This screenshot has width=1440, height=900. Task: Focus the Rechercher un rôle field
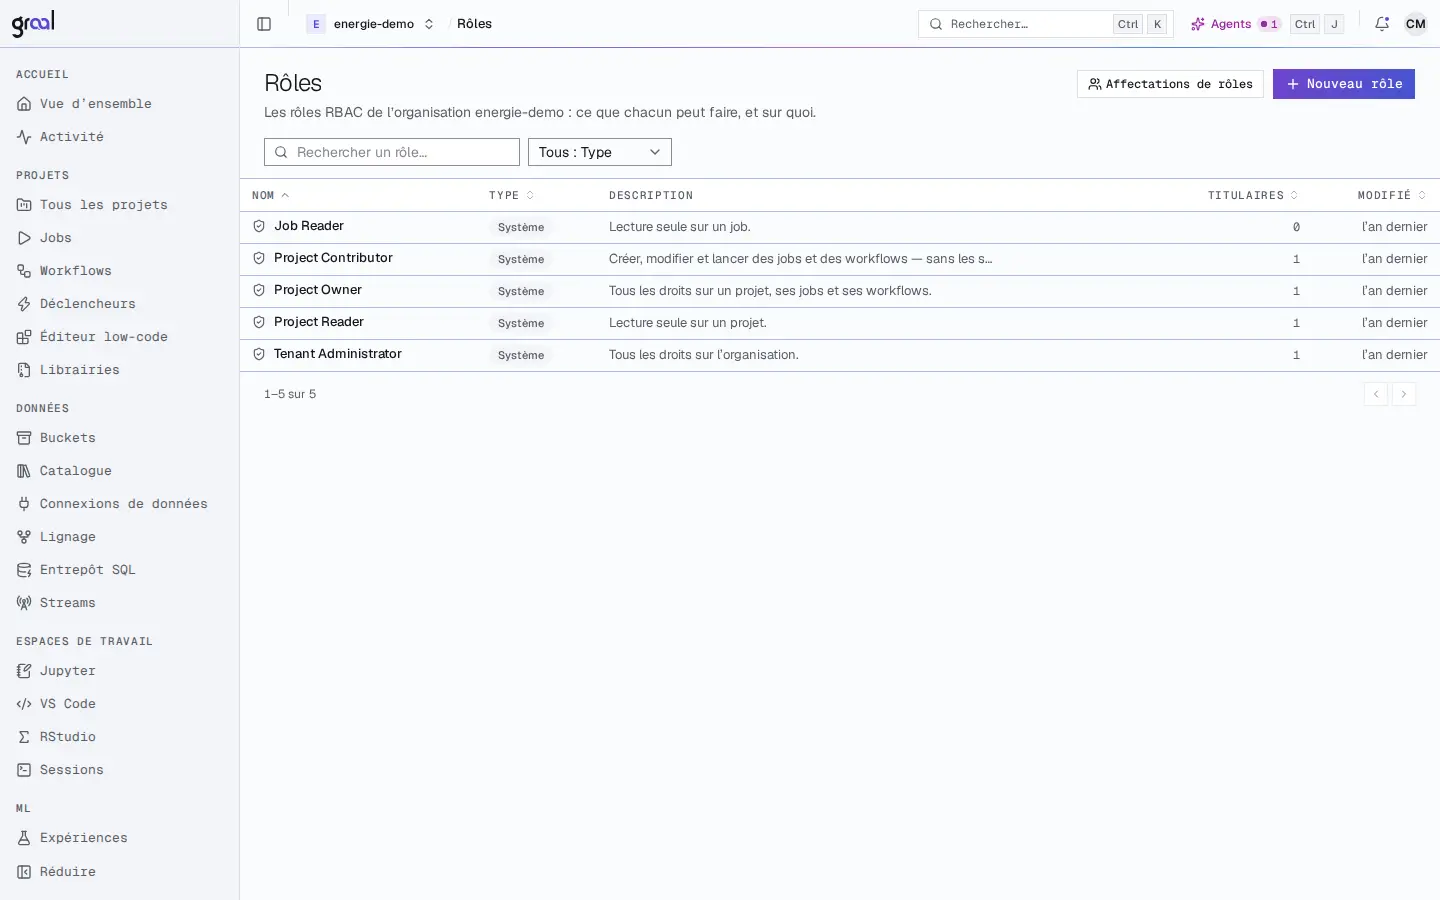tap(392, 152)
